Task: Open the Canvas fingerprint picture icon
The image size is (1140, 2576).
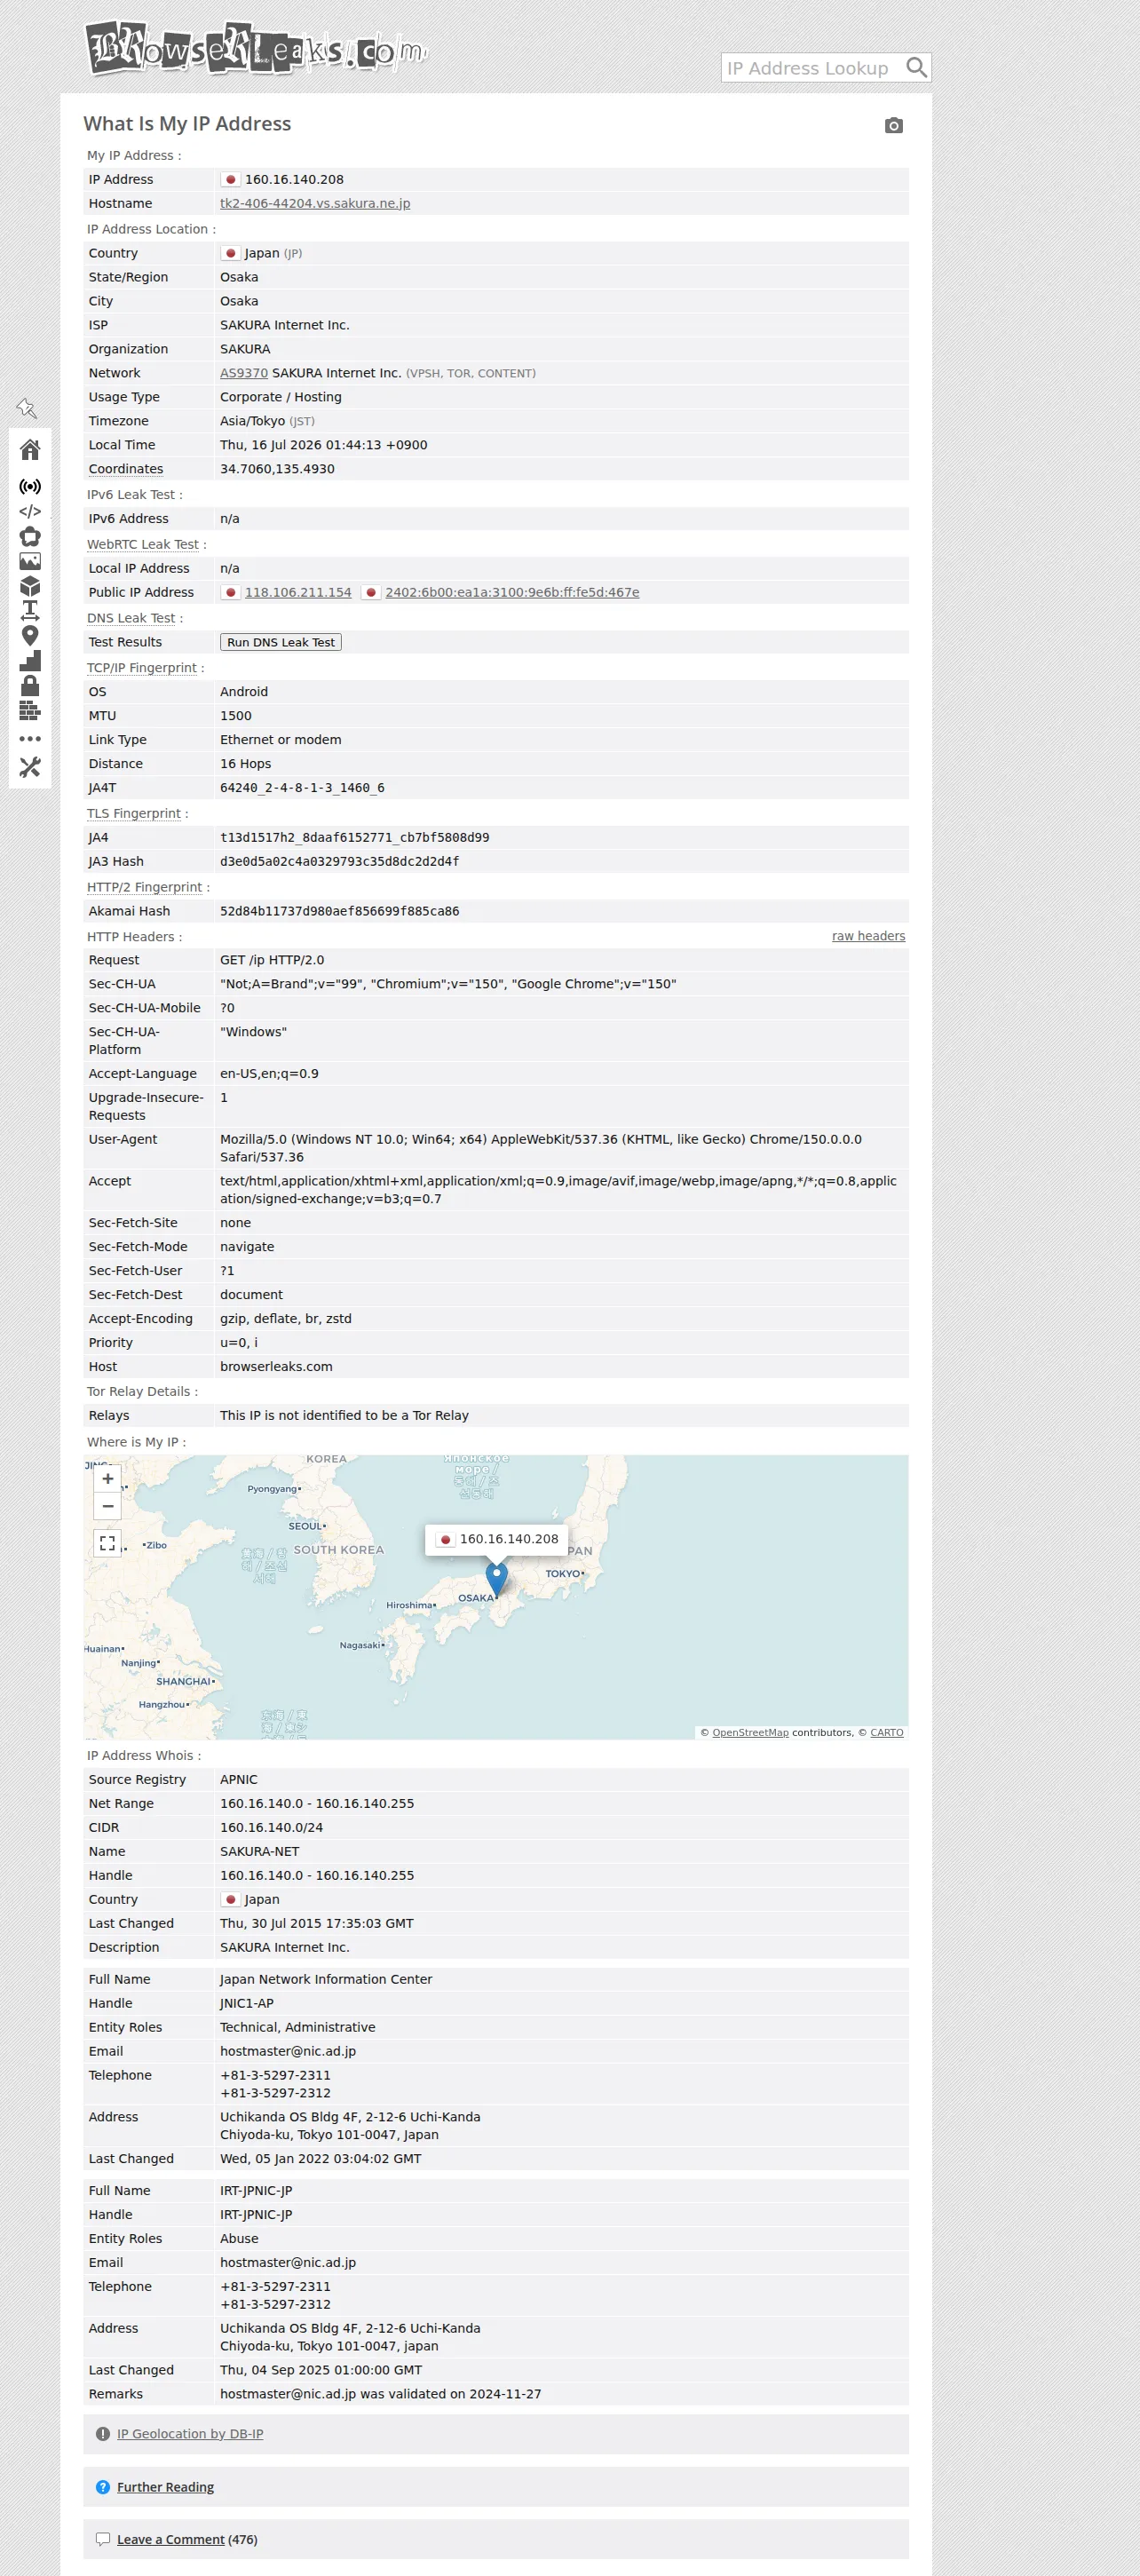Action: (30, 561)
